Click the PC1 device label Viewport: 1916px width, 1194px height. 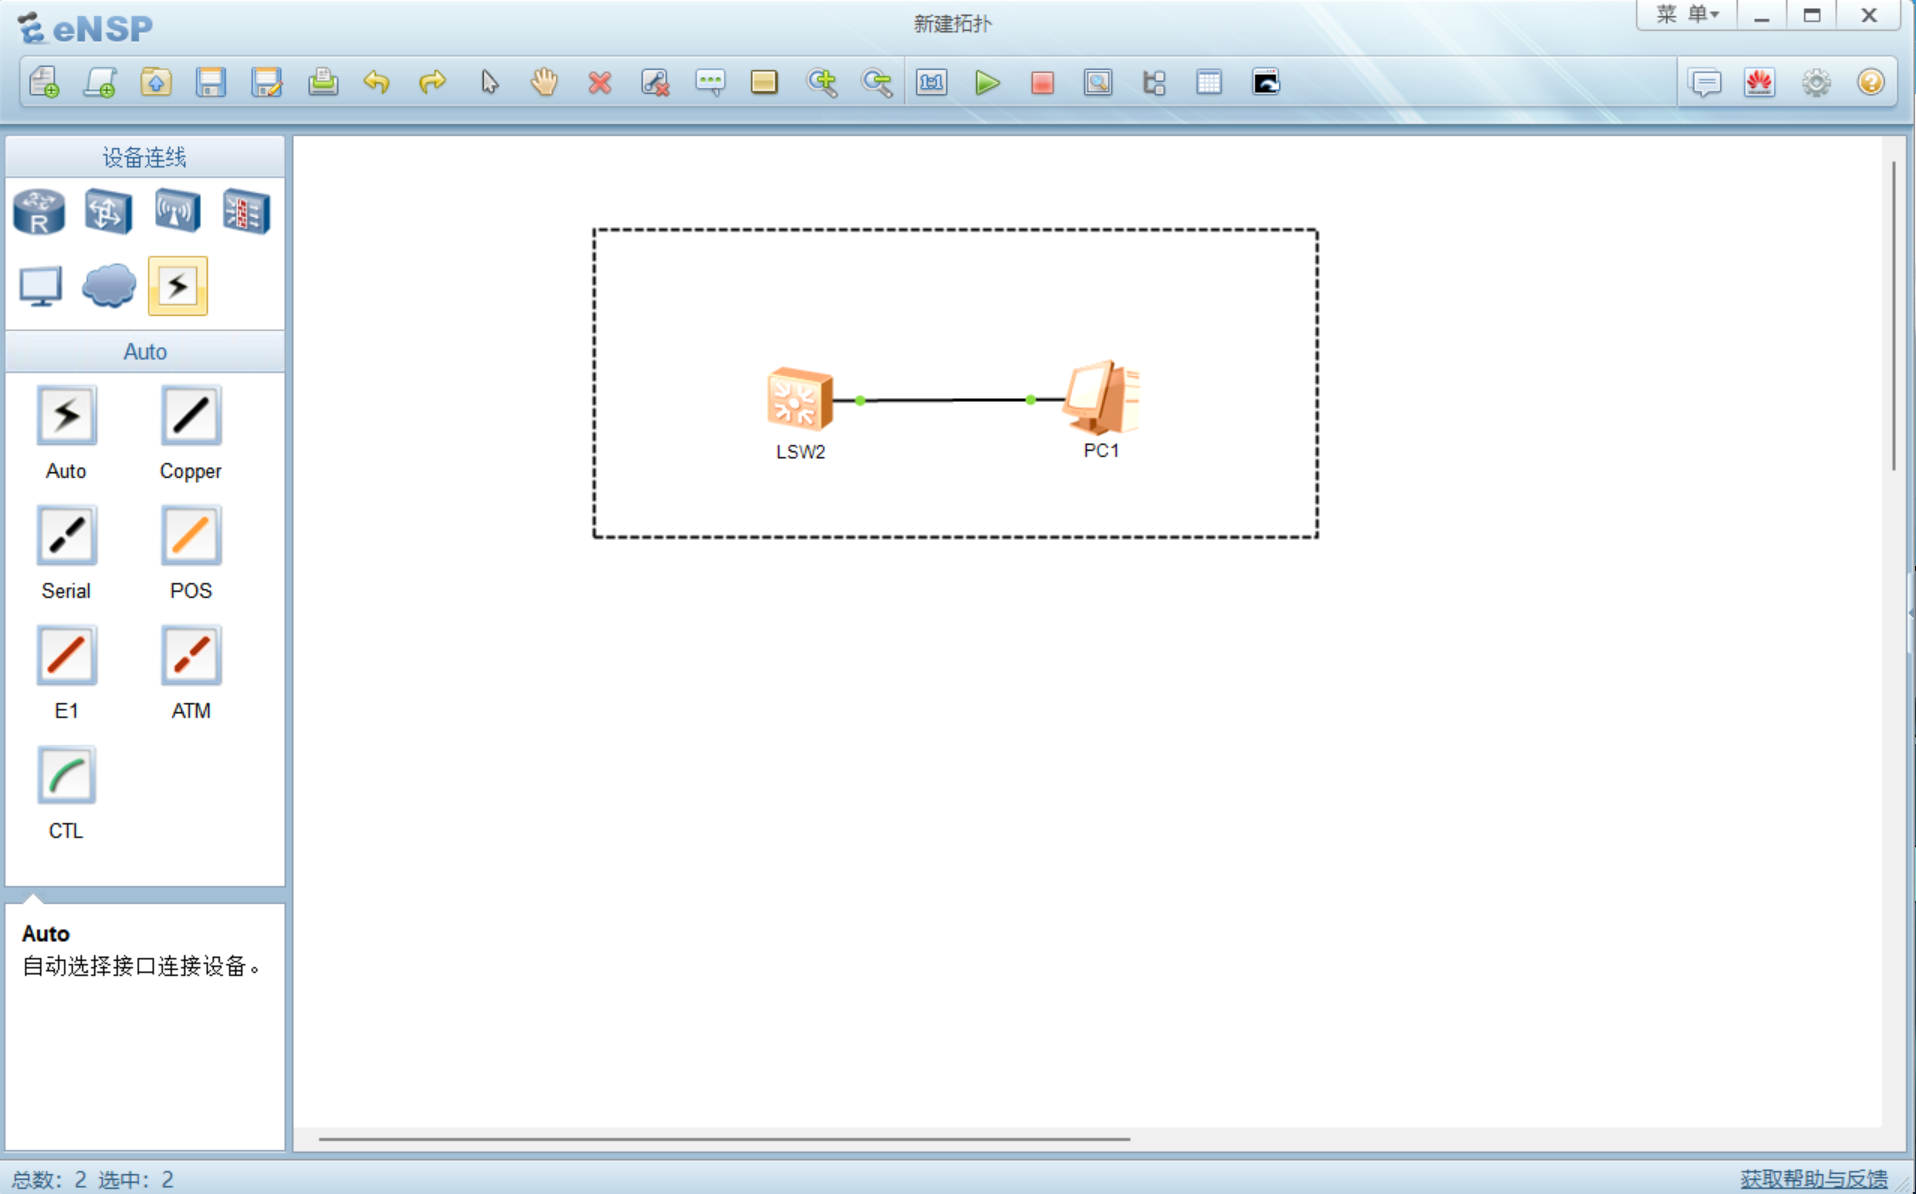pyautogui.click(x=1101, y=451)
